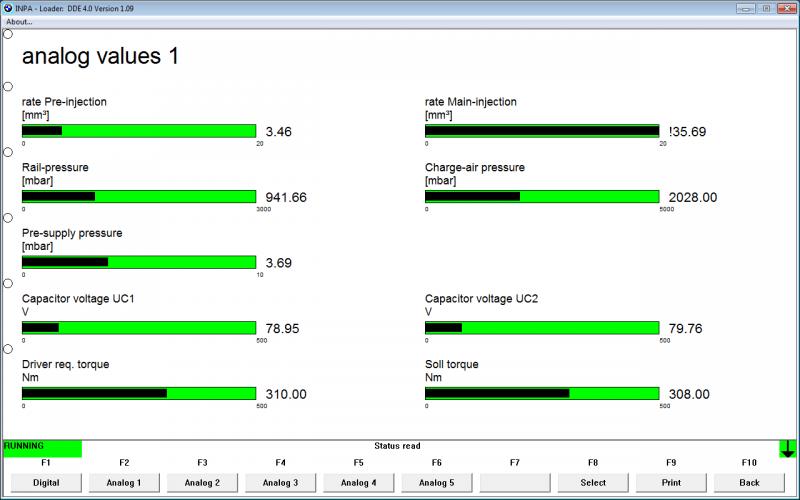Viewport: 800px width, 500px height.
Task: Select the radio circle beside Pre-supply pressure
Action: tap(8, 218)
